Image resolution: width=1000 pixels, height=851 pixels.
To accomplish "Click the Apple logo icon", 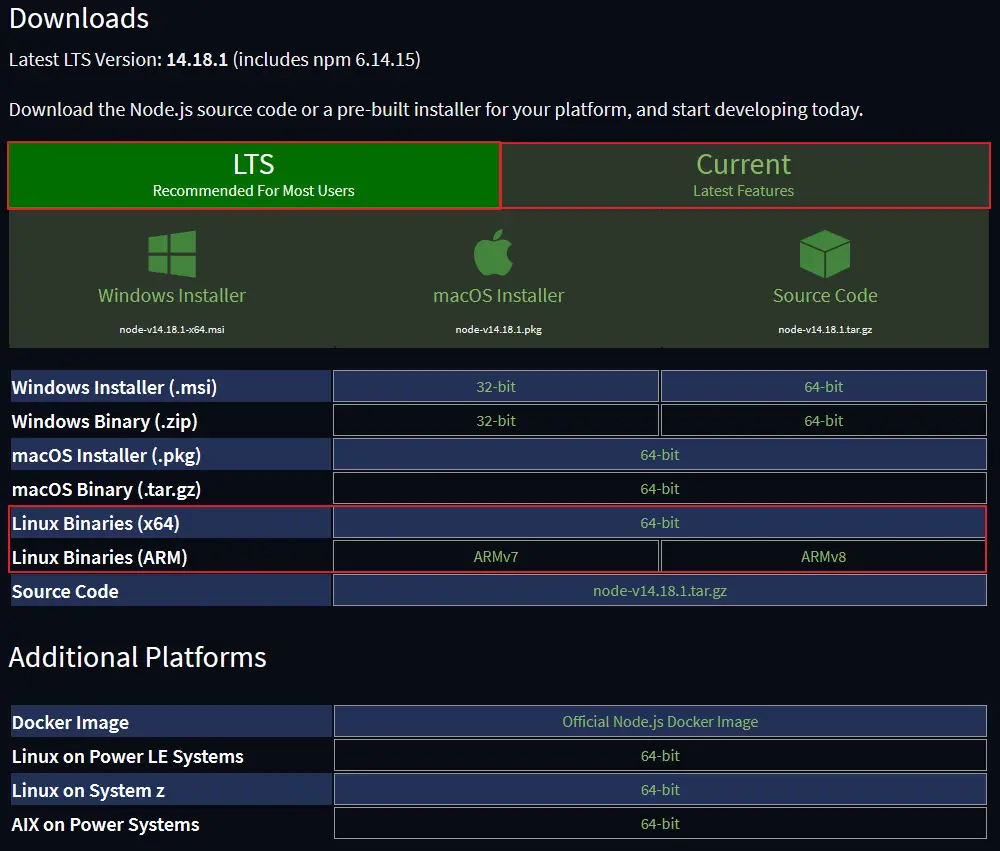I will [493, 253].
